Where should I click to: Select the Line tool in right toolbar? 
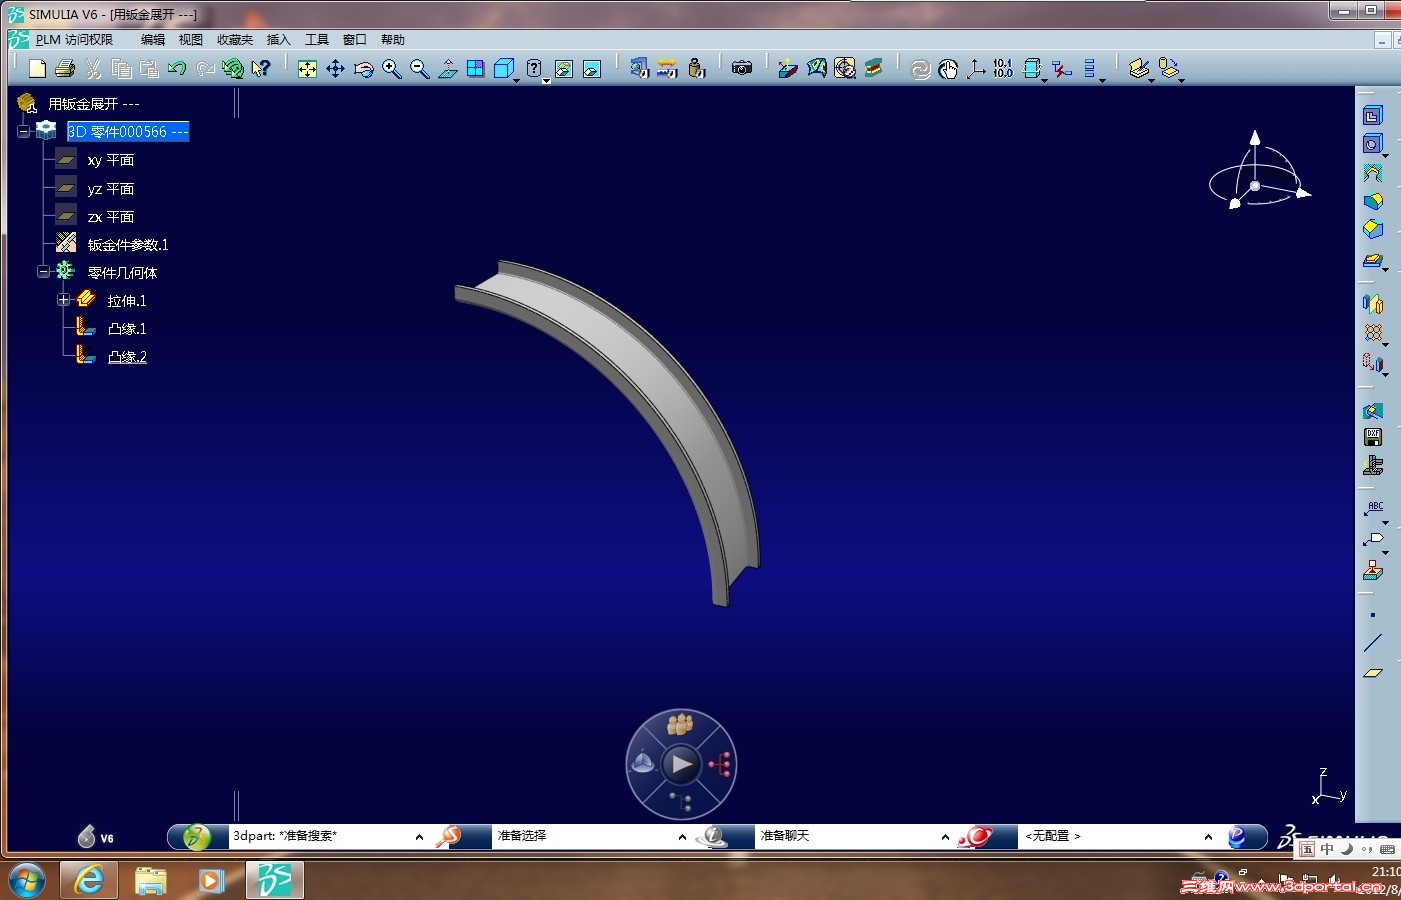pos(1373,643)
